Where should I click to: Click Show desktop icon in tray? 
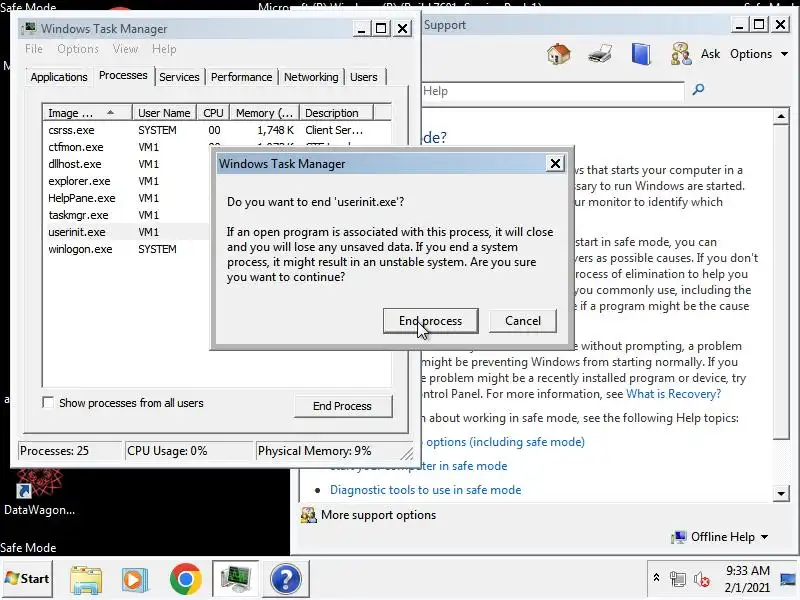(x=788, y=579)
